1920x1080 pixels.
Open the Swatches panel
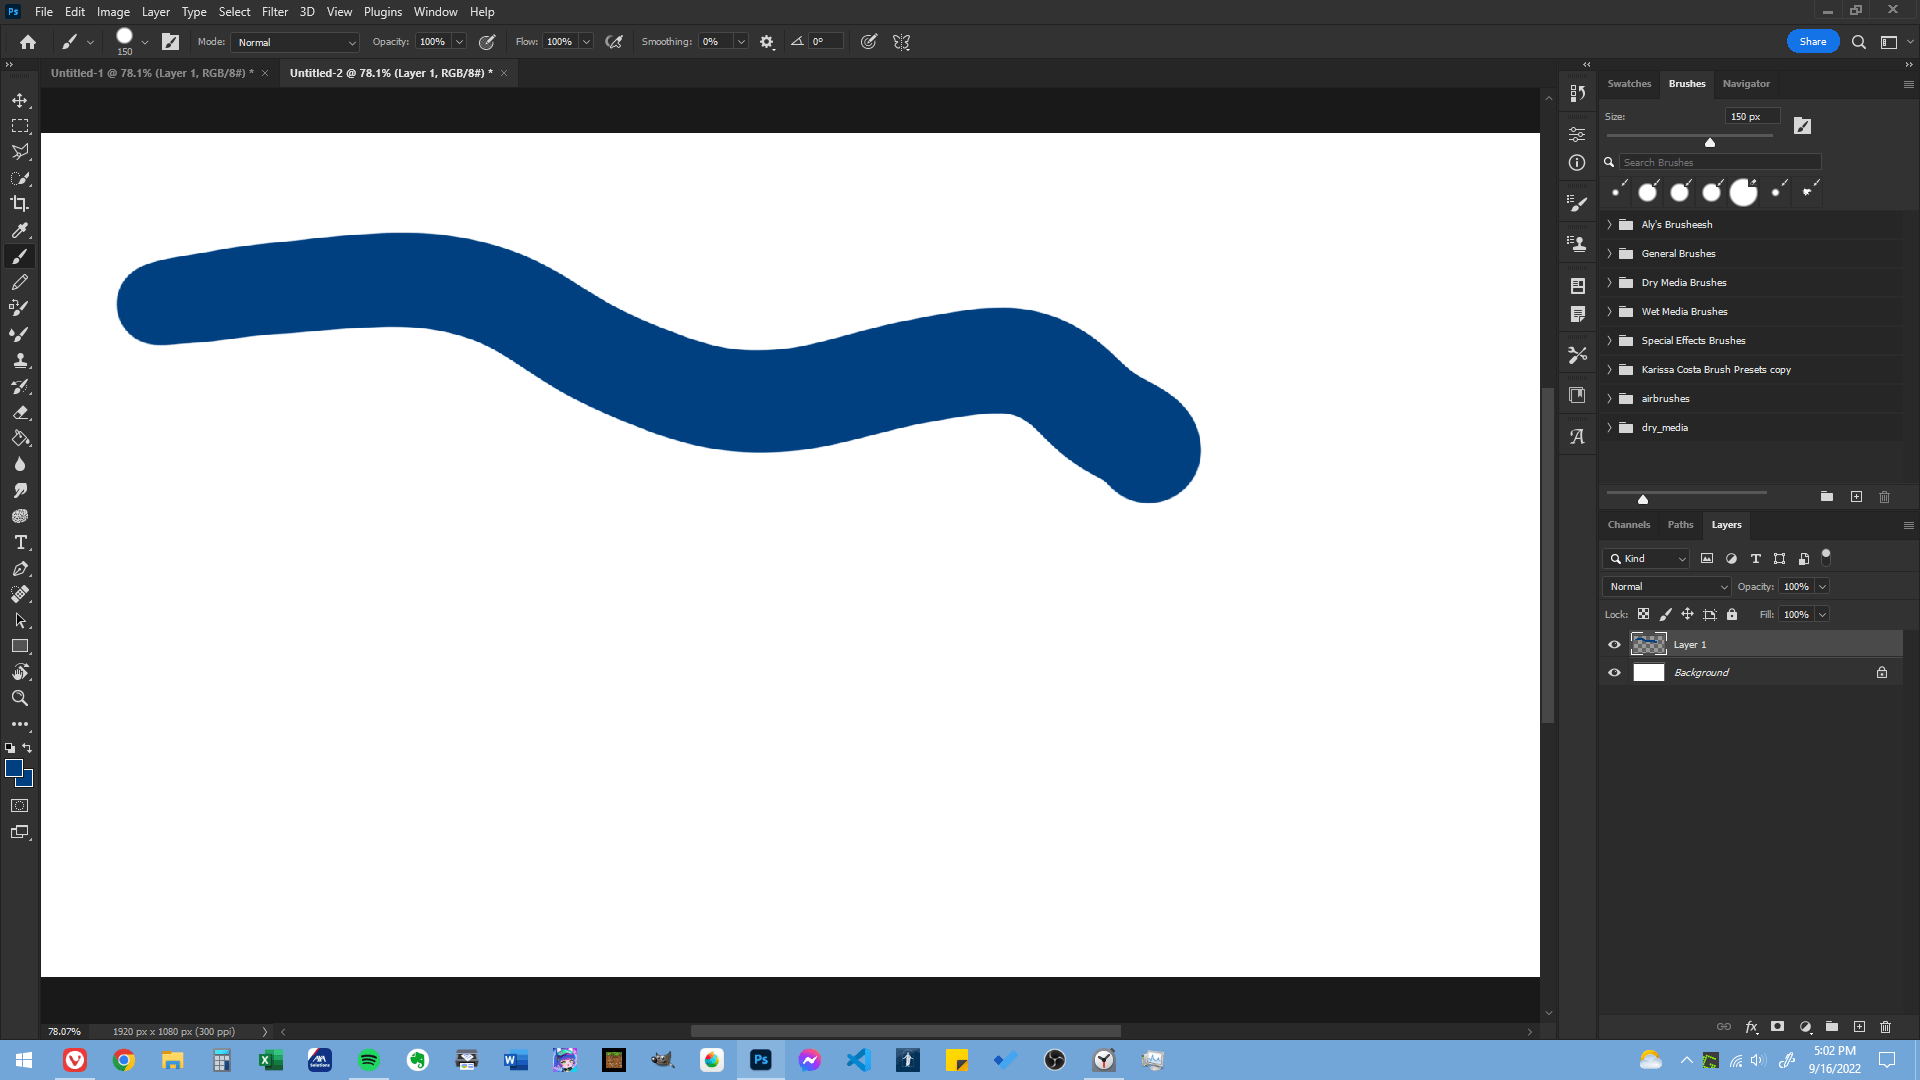click(x=1629, y=84)
